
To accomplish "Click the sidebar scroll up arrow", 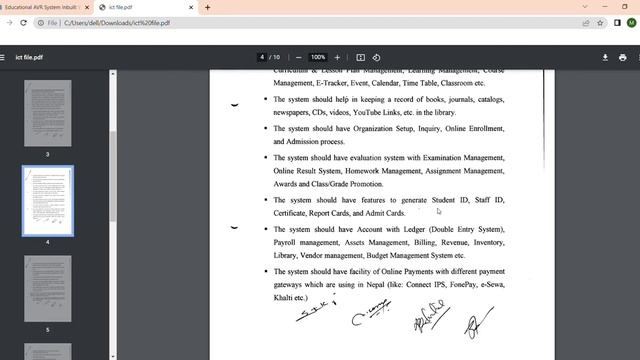I will [x=113, y=73].
